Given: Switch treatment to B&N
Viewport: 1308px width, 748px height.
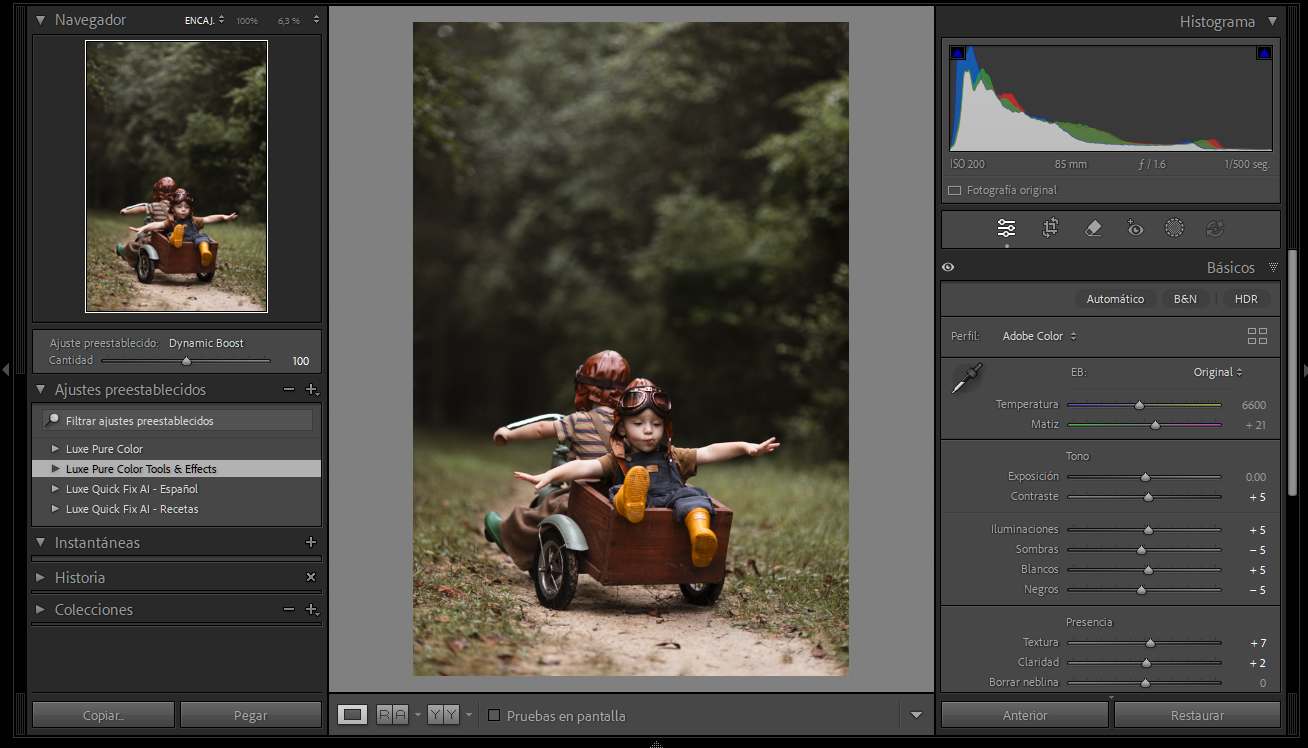Looking at the screenshot, I should tap(1184, 299).
